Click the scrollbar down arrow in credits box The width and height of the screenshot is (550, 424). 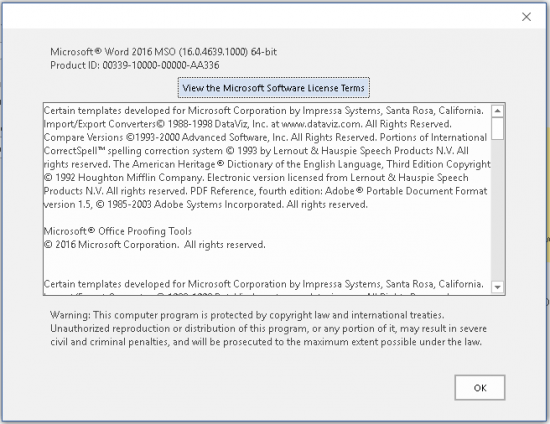point(497,287)
